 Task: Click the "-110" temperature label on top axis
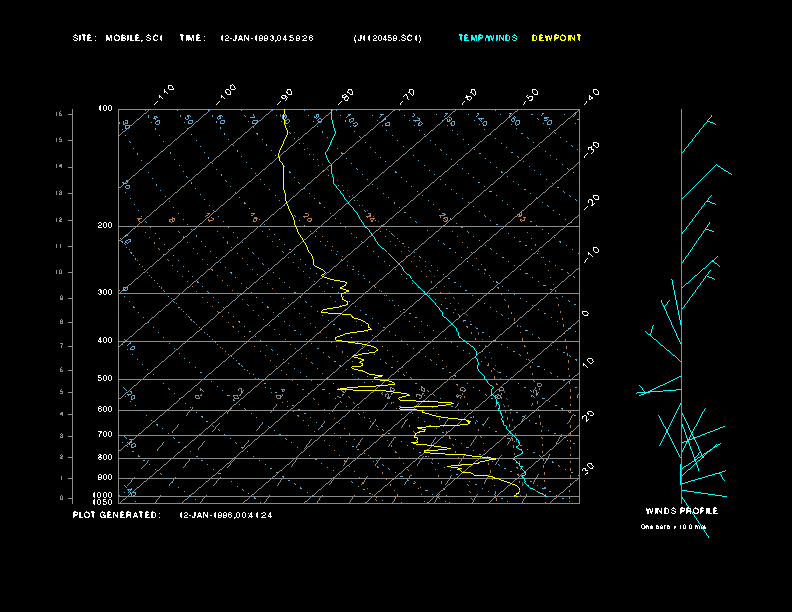click(164, 95)
